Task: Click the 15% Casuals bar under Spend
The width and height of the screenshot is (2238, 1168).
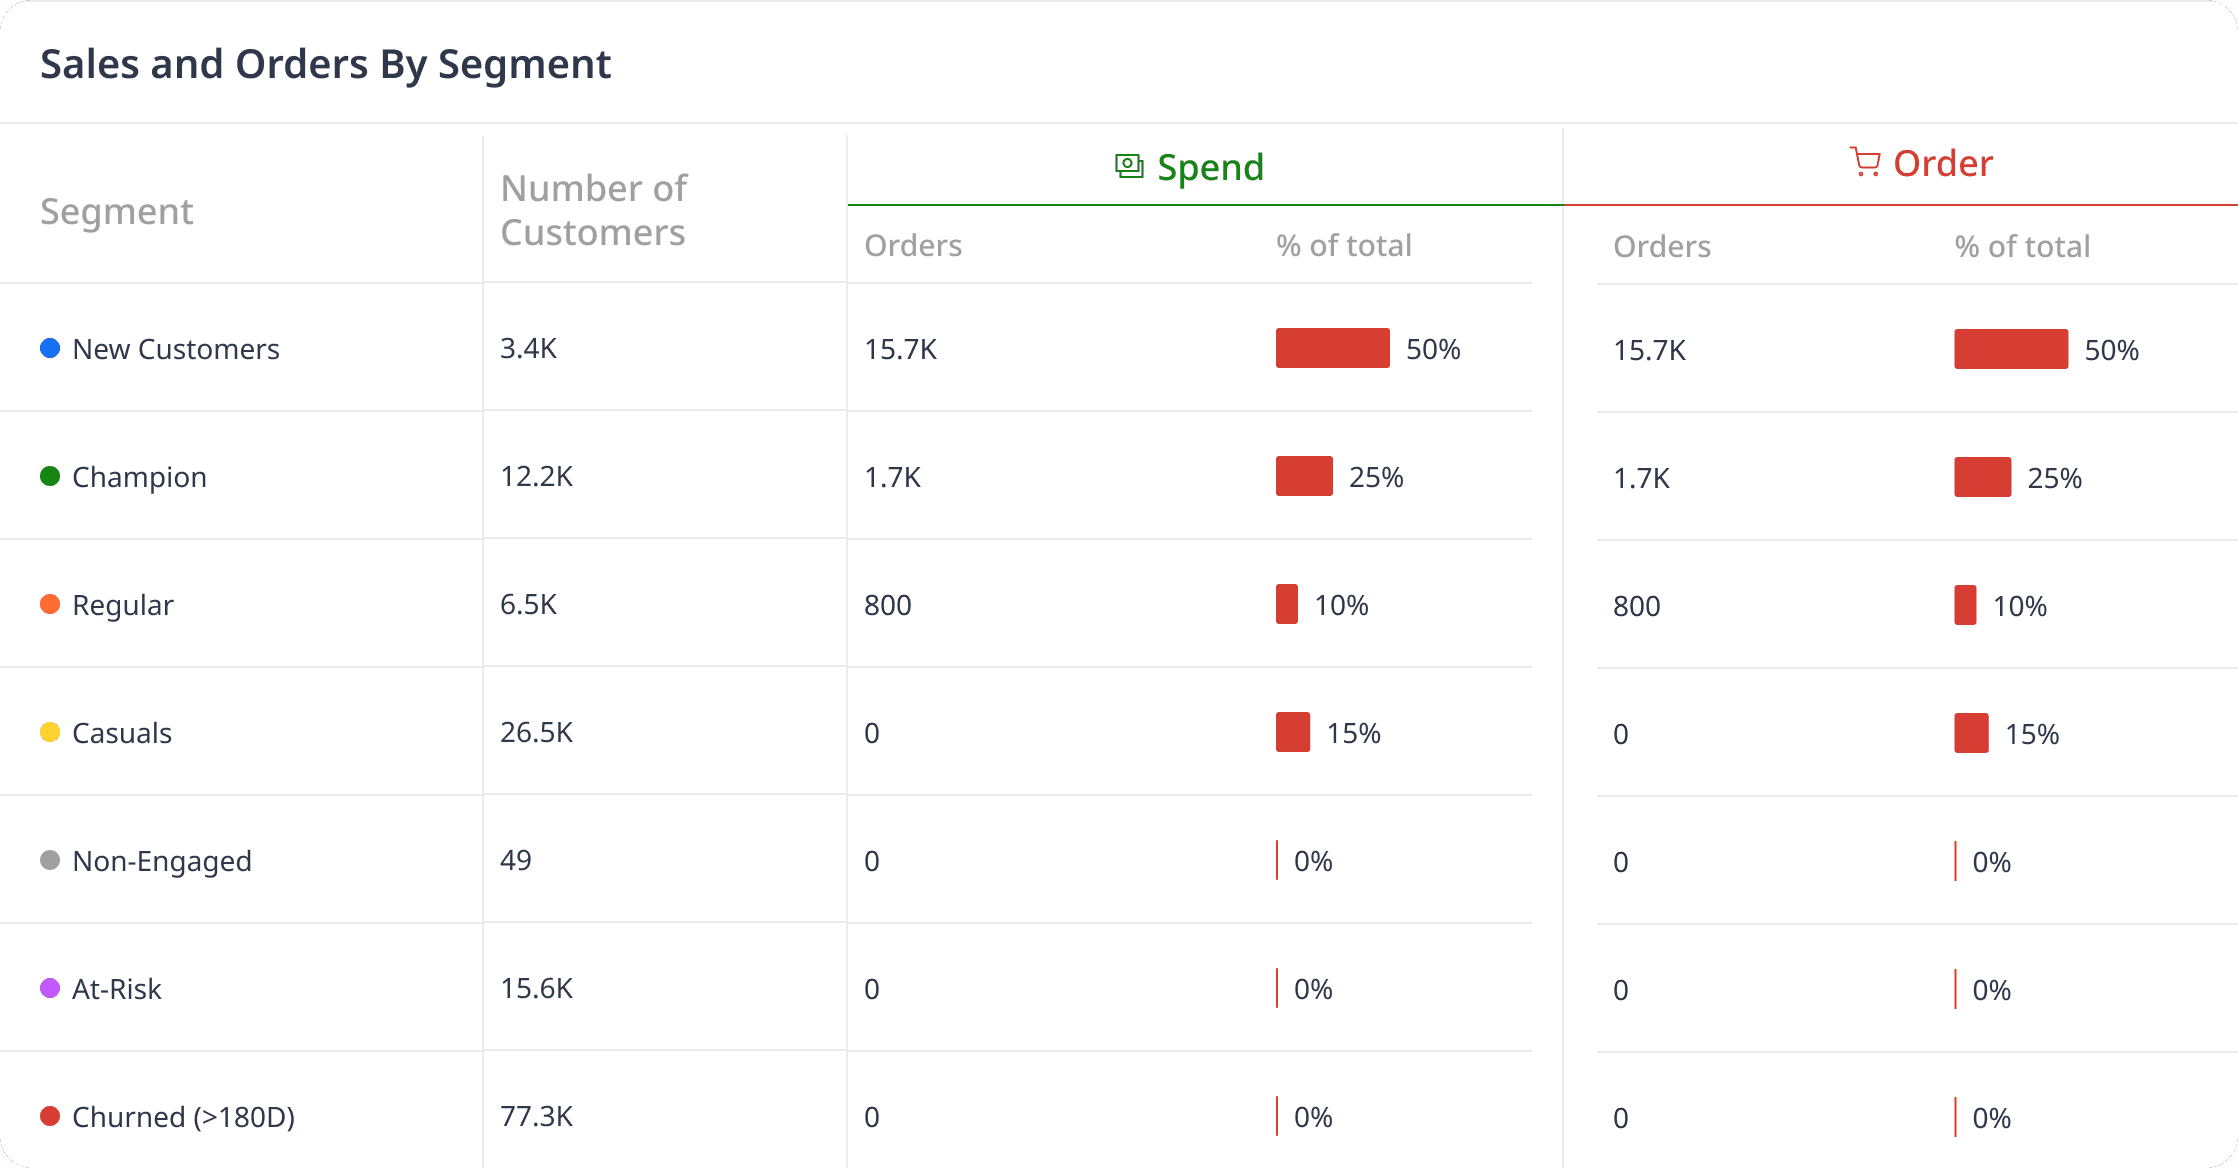Action: coord(1292,732)
